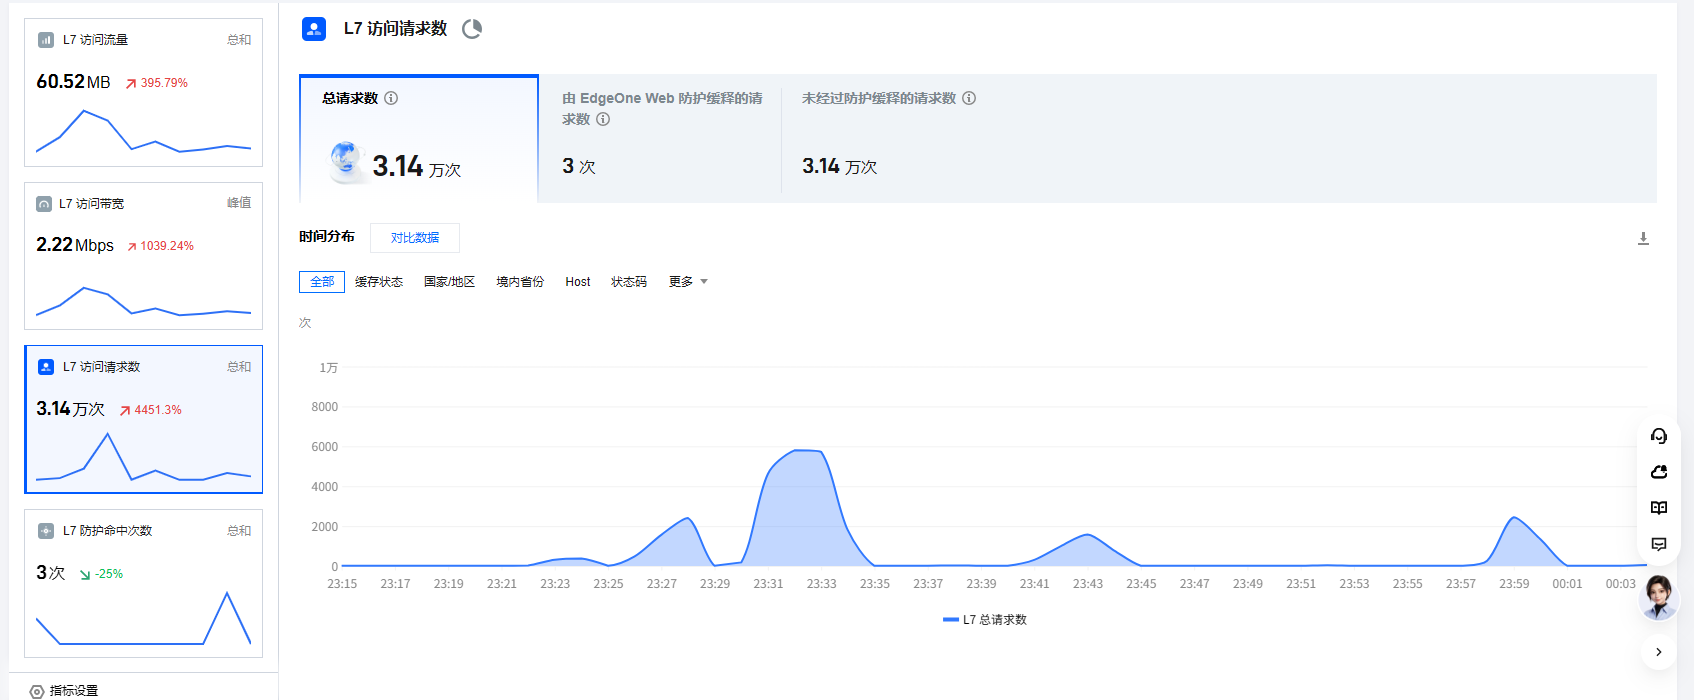1694x700 pixels.
Task: Open the headset customer support icon
Action: pos(1659,436)
